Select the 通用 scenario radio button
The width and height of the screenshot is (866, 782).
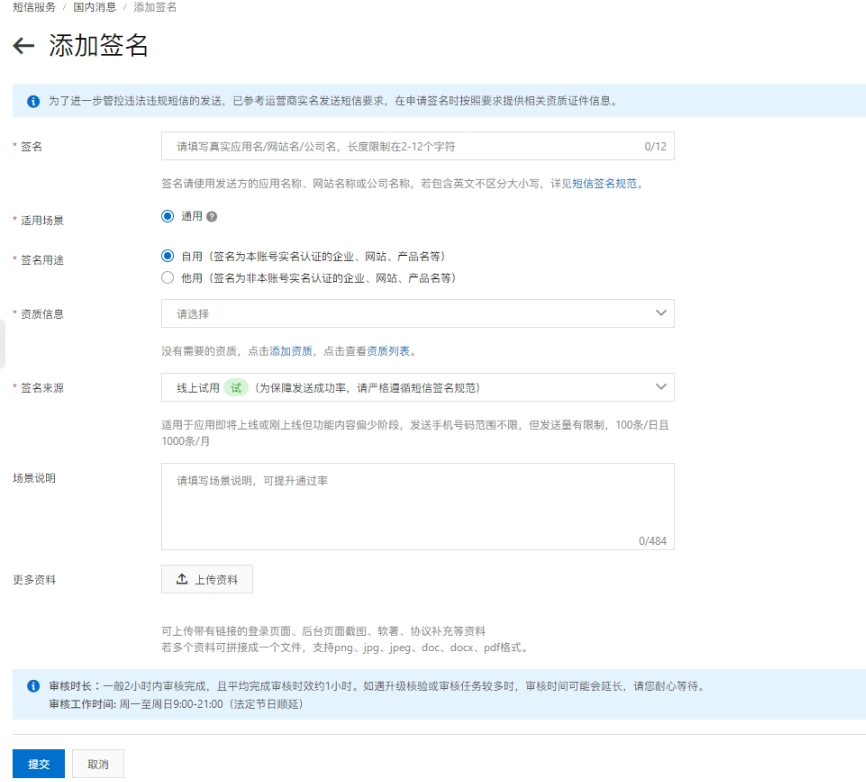(x=167, y=216)
